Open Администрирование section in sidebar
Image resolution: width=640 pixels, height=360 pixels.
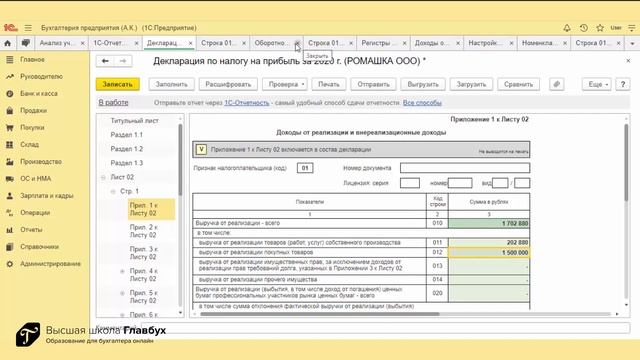pyautogui.click(x=50, y=264)
